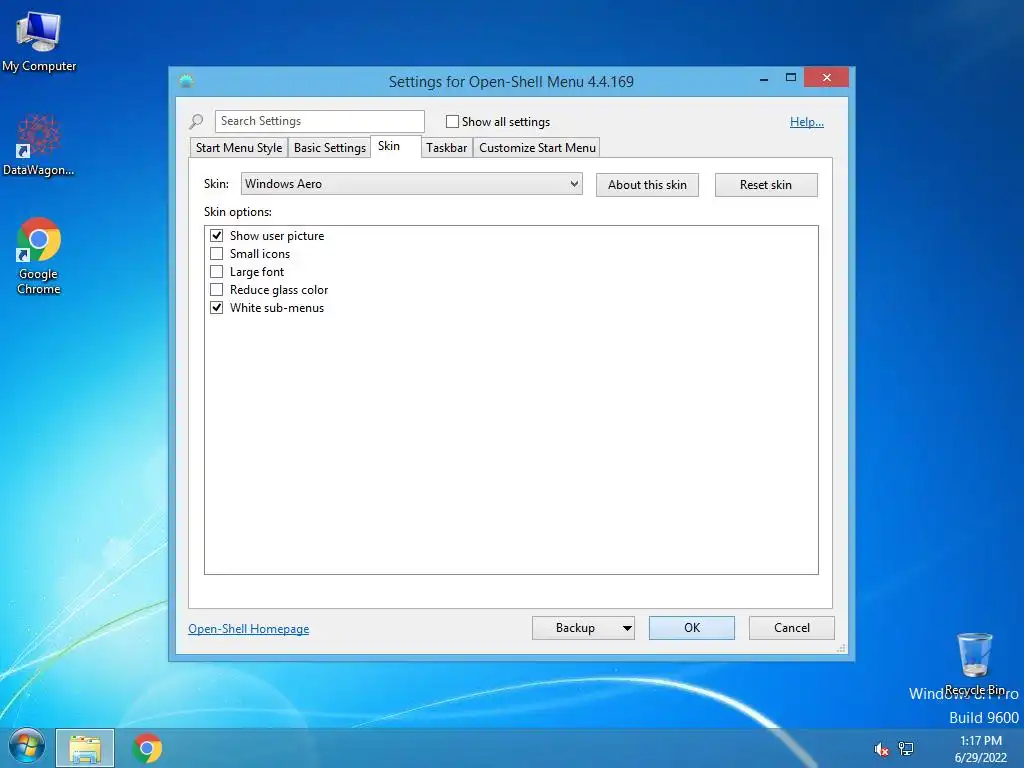
Task: Select the Skin tab
Action: (x=394, y=146)
